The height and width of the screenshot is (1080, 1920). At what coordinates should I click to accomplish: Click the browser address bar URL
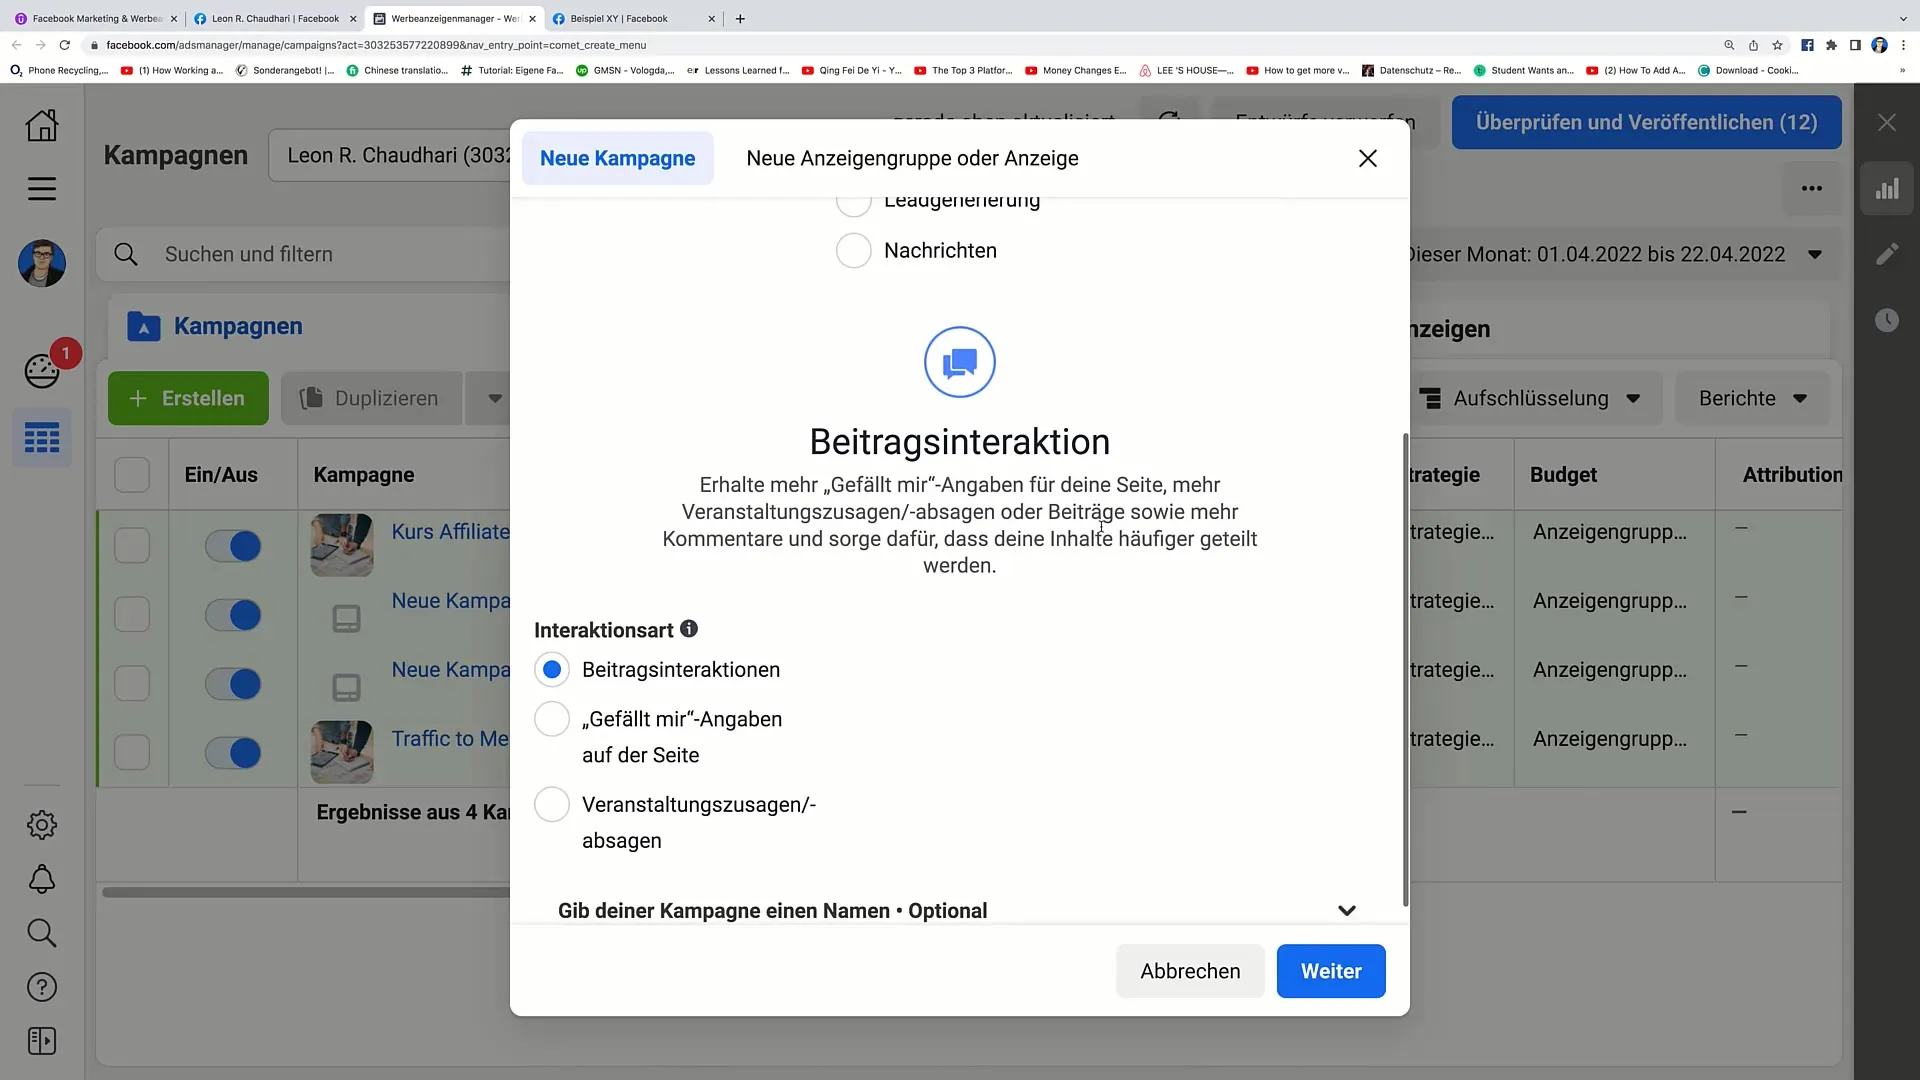376,45
